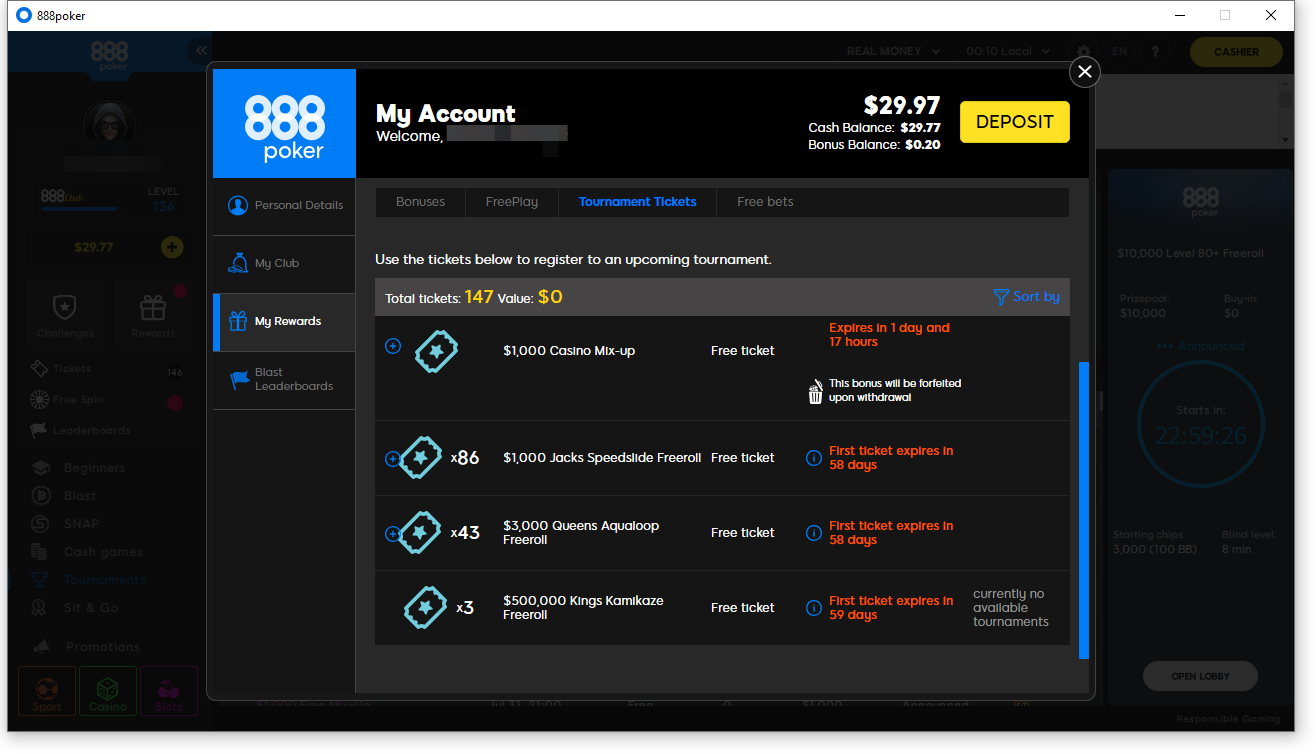Image resolution: width=1316 pixels, height=754 pixels.
Task: Open the REAL MONEY dropdown
Action: [893, 51]
